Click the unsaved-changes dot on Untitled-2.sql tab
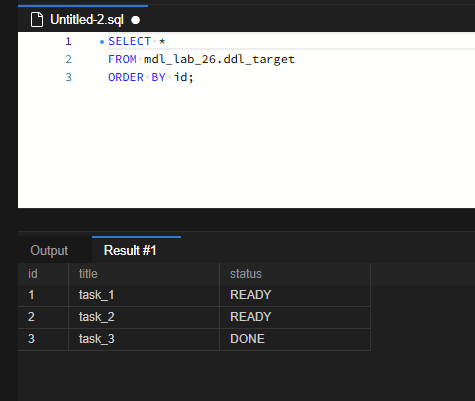This screenshot has height=401, width=475. (x=135, y=20)
